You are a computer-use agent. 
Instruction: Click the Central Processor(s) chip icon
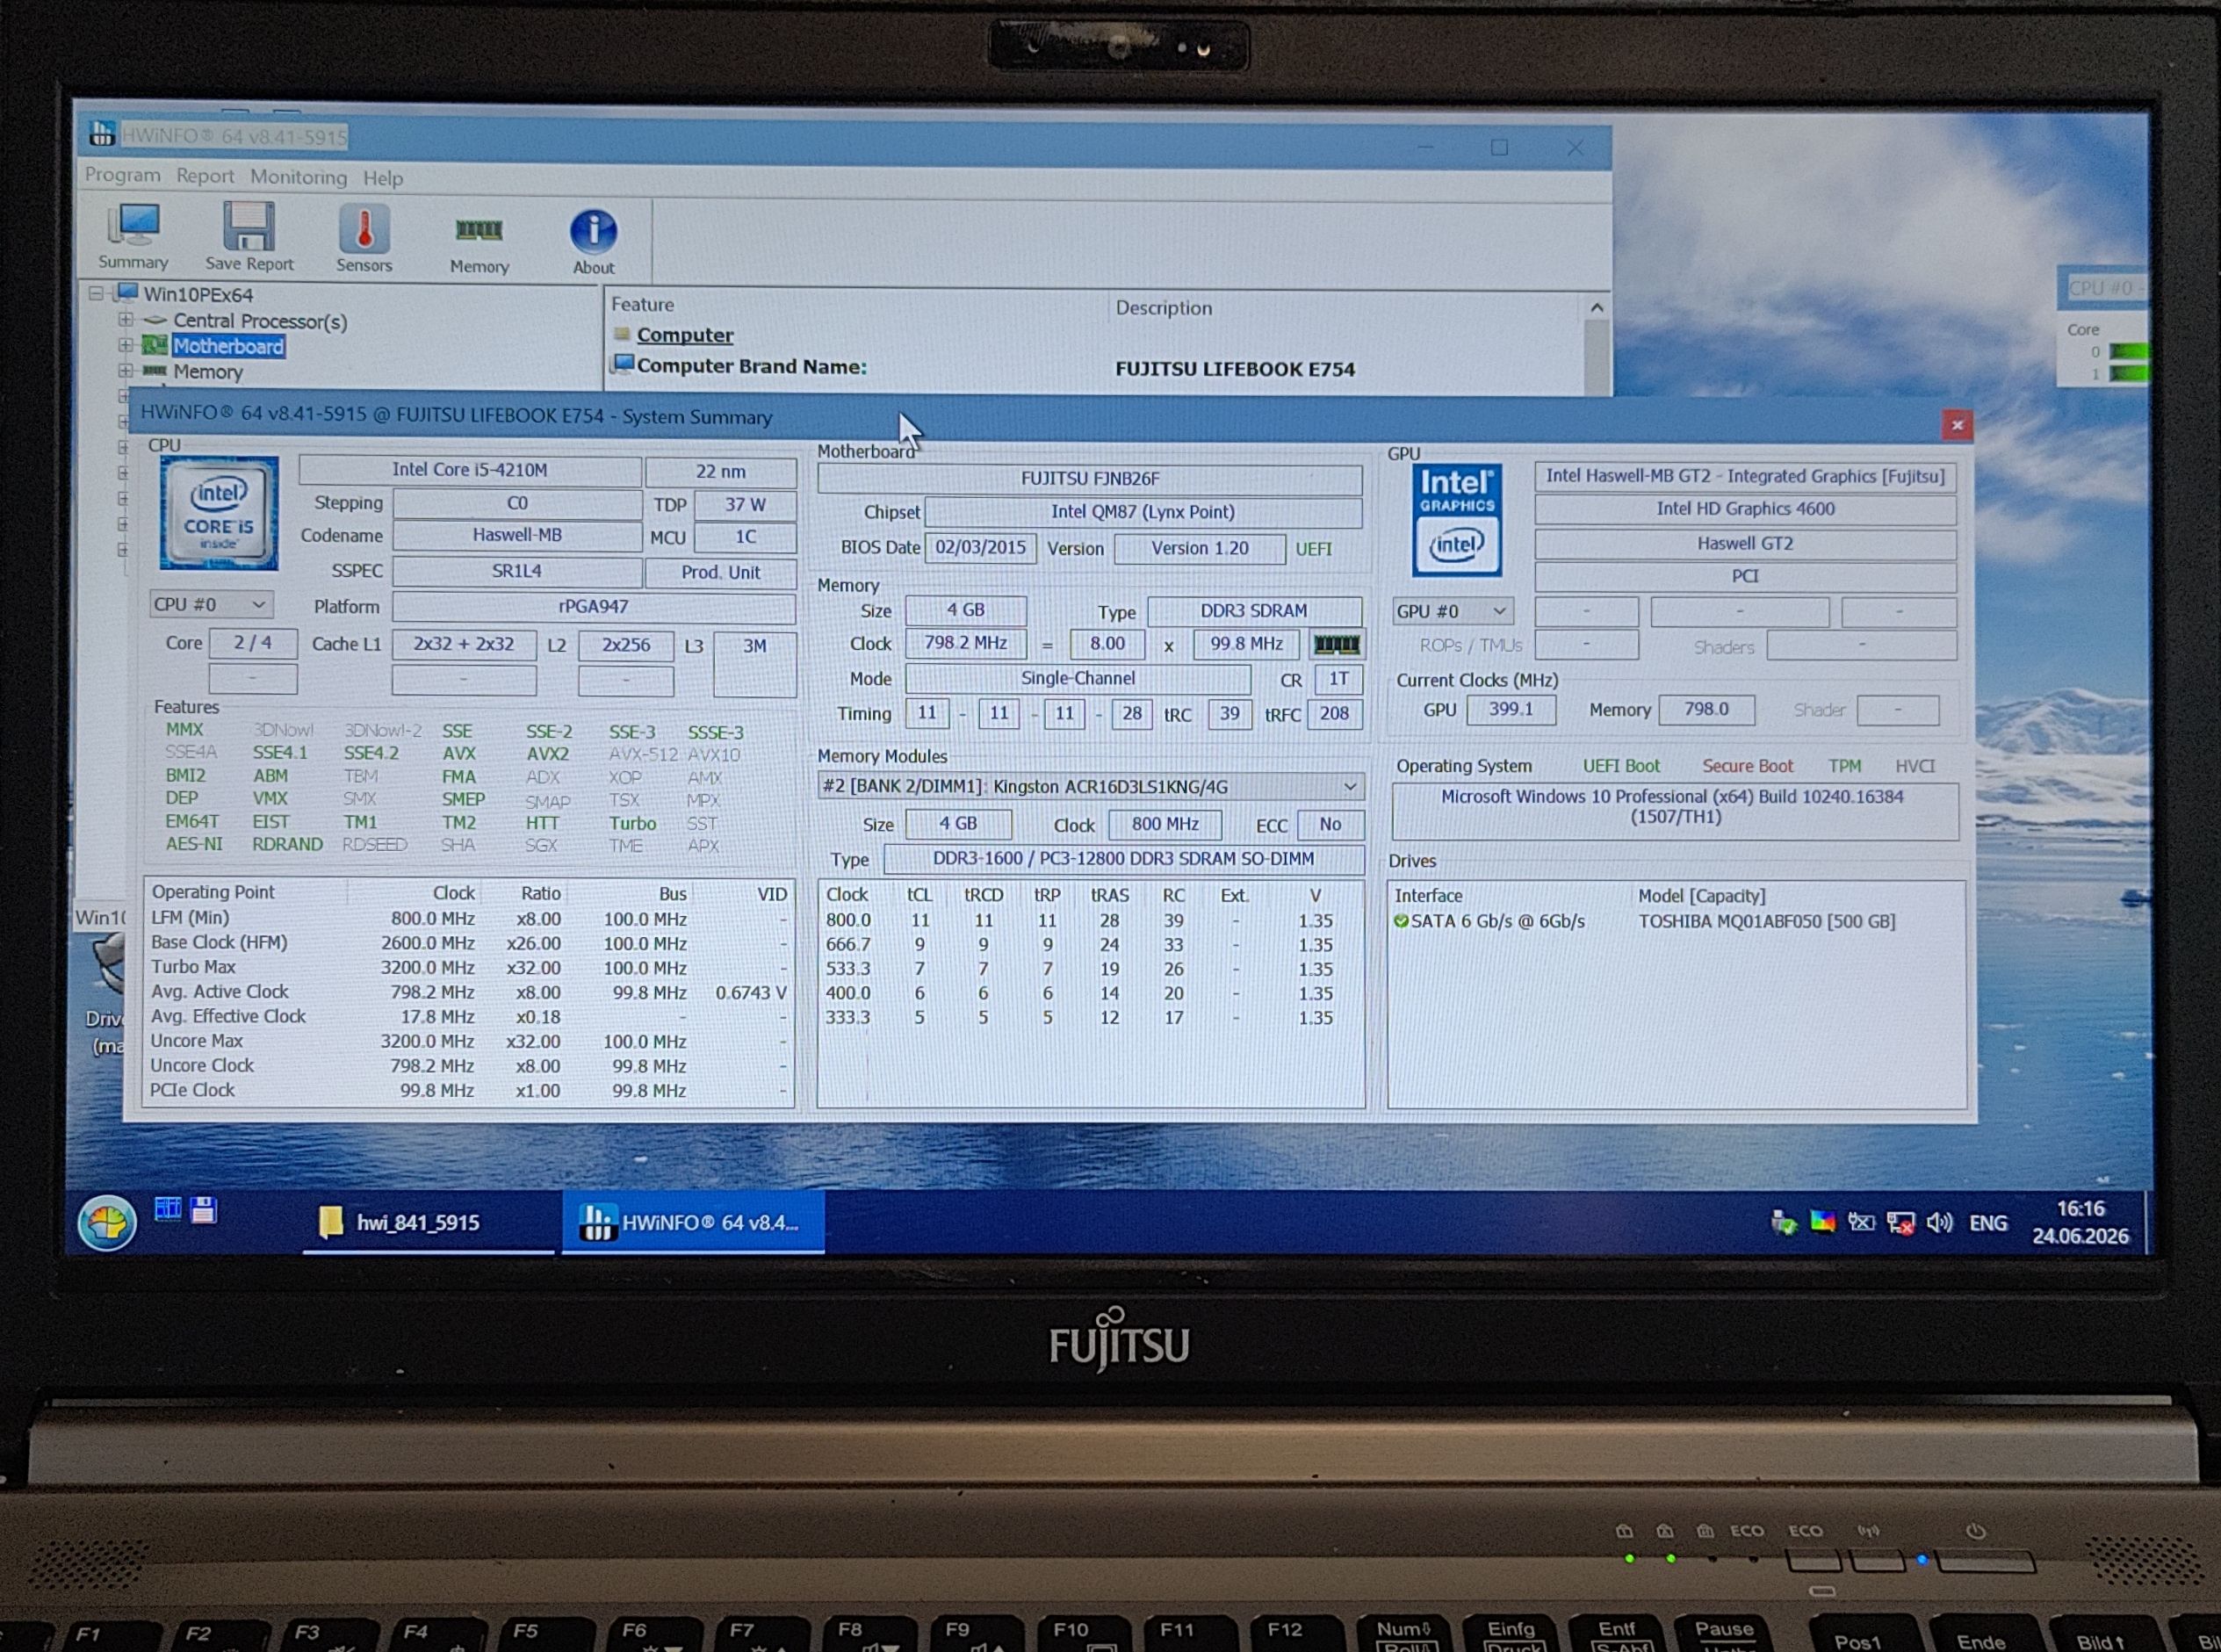click(x=154, y=320)
